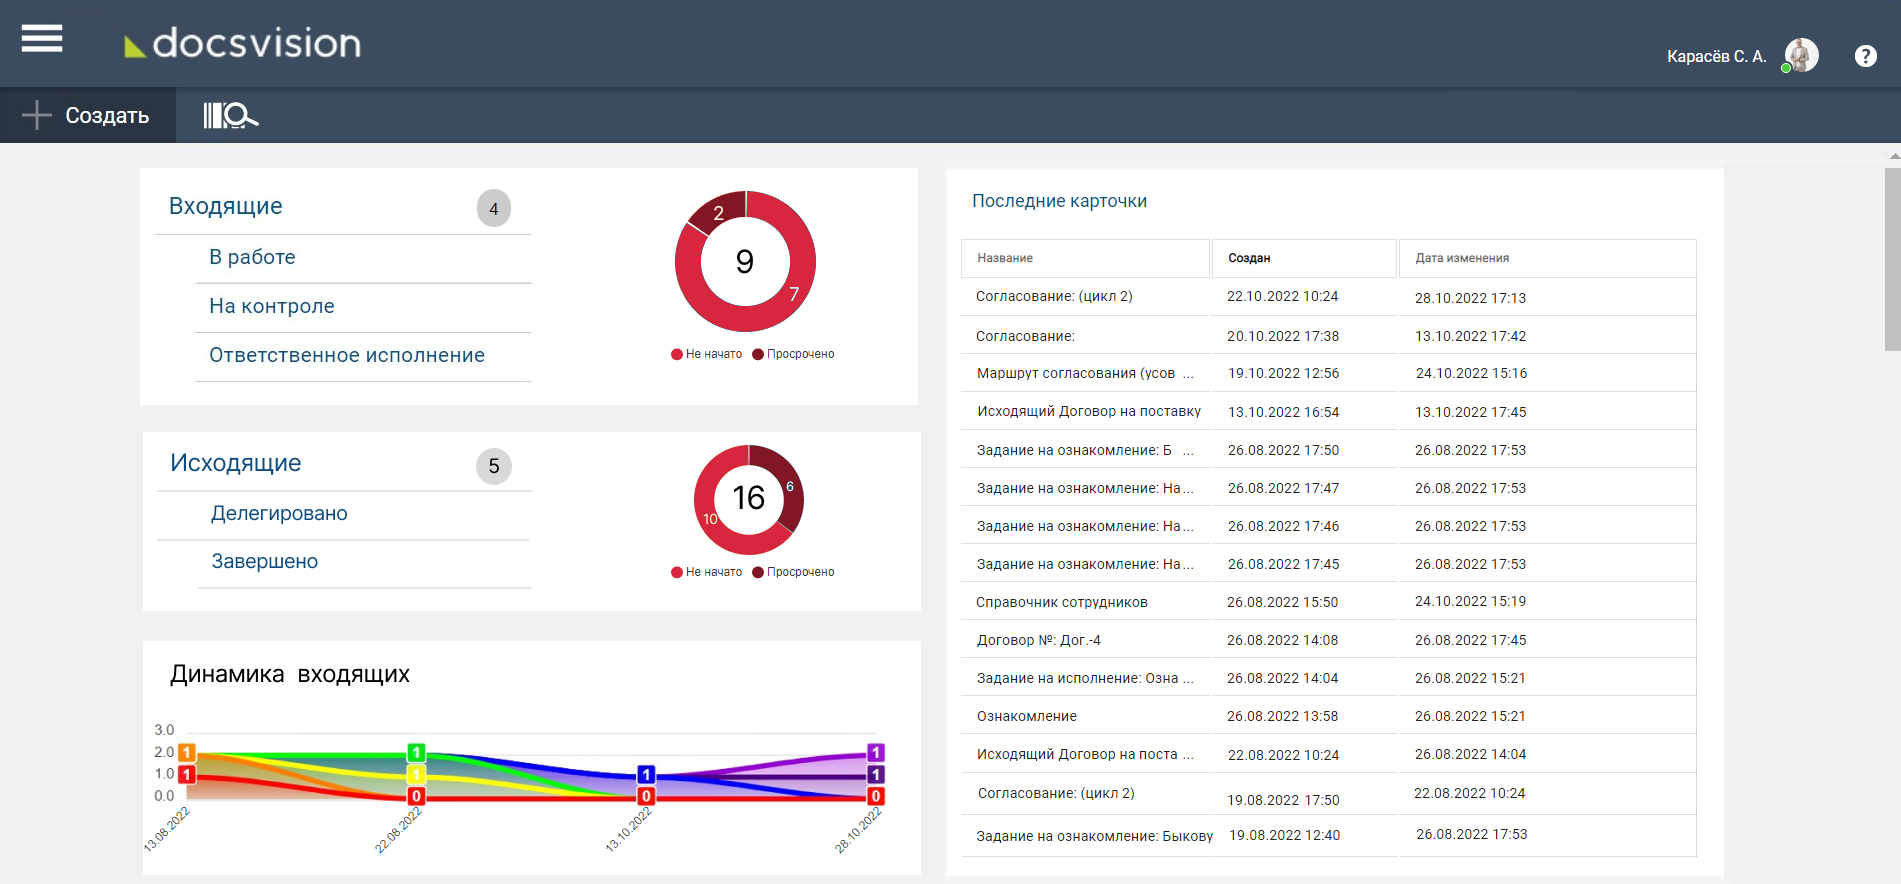
Task: Open the Справочник сотрудников card
Action: pyautogui.click(x=1061, y=602)
